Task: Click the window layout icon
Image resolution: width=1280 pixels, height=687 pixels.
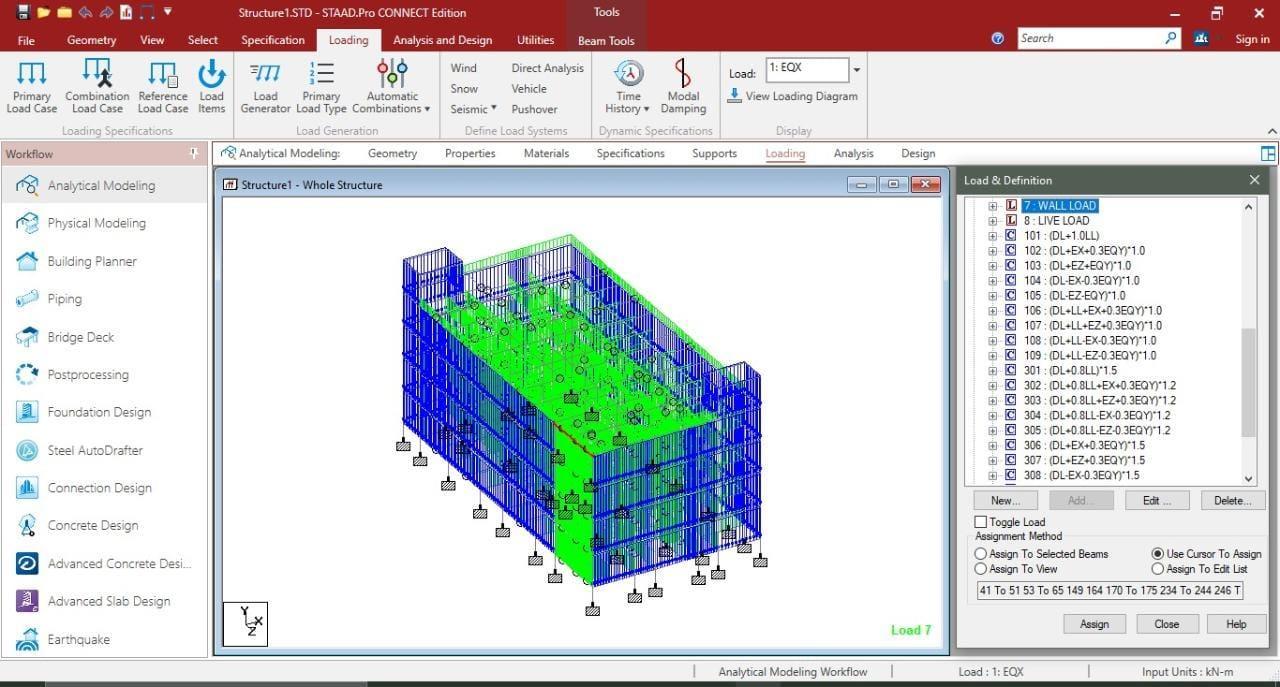Action: (1268, 154)
